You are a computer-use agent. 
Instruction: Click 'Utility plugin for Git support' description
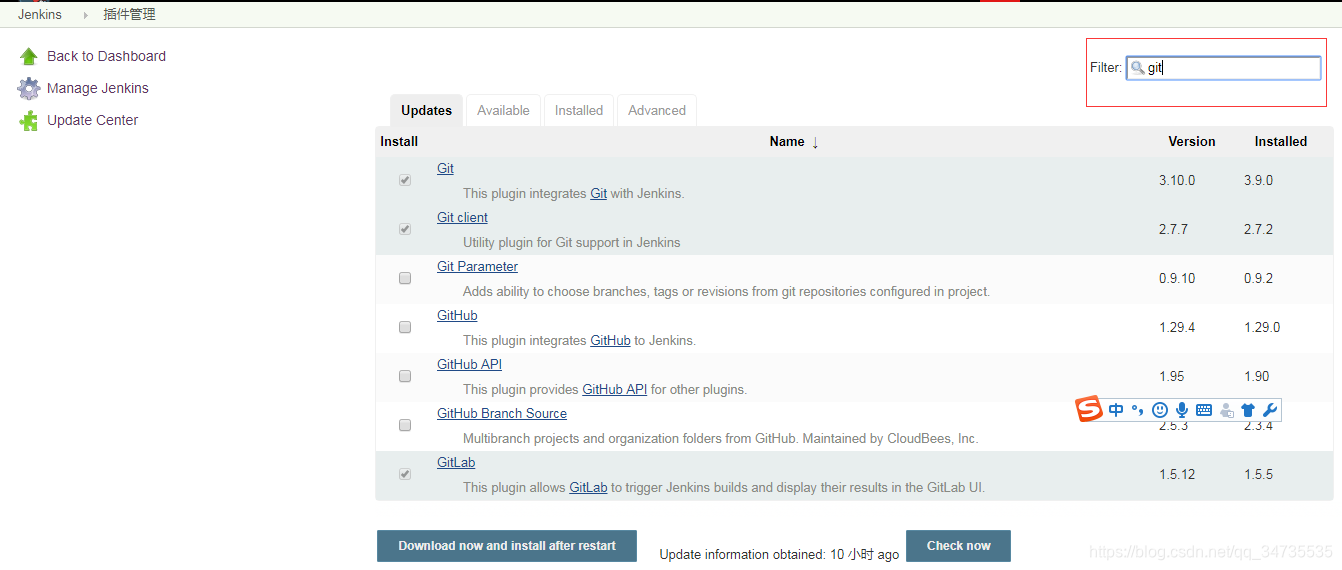click(571, 243)
